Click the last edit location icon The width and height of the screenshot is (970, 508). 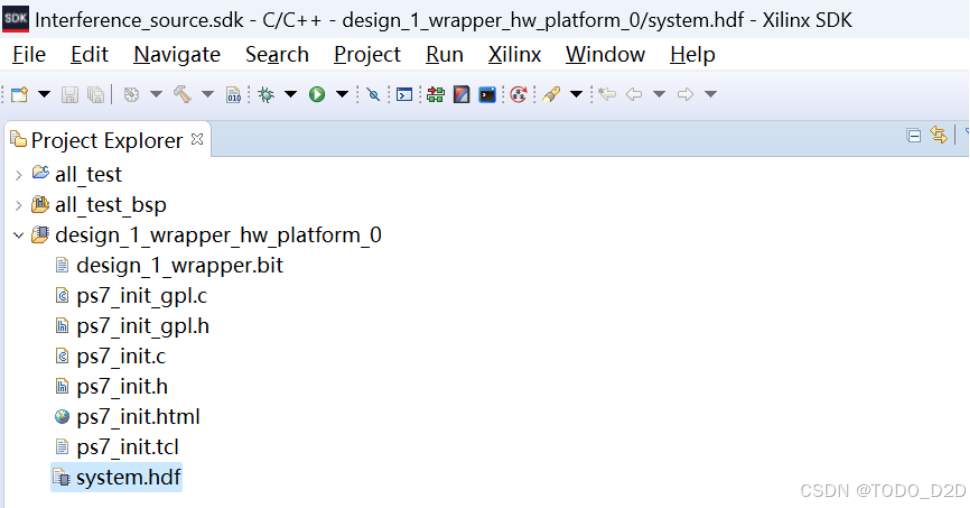tap(607, 95)
